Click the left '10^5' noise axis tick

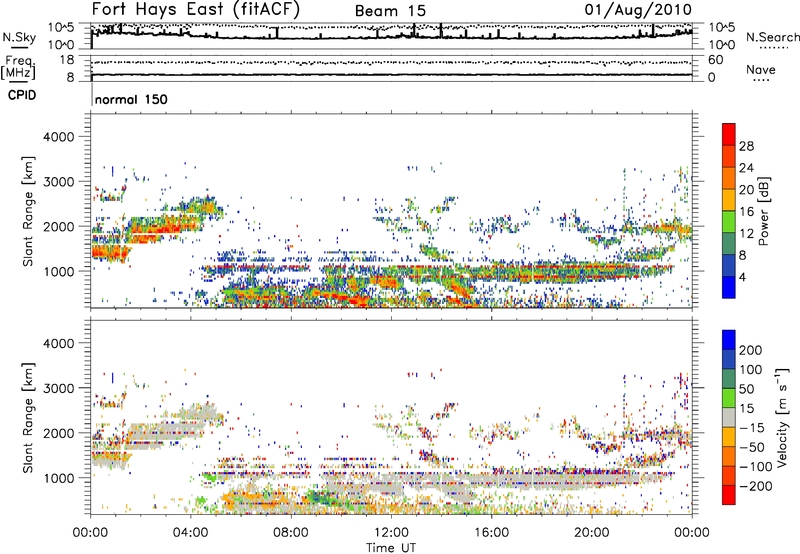click(61, 28)
